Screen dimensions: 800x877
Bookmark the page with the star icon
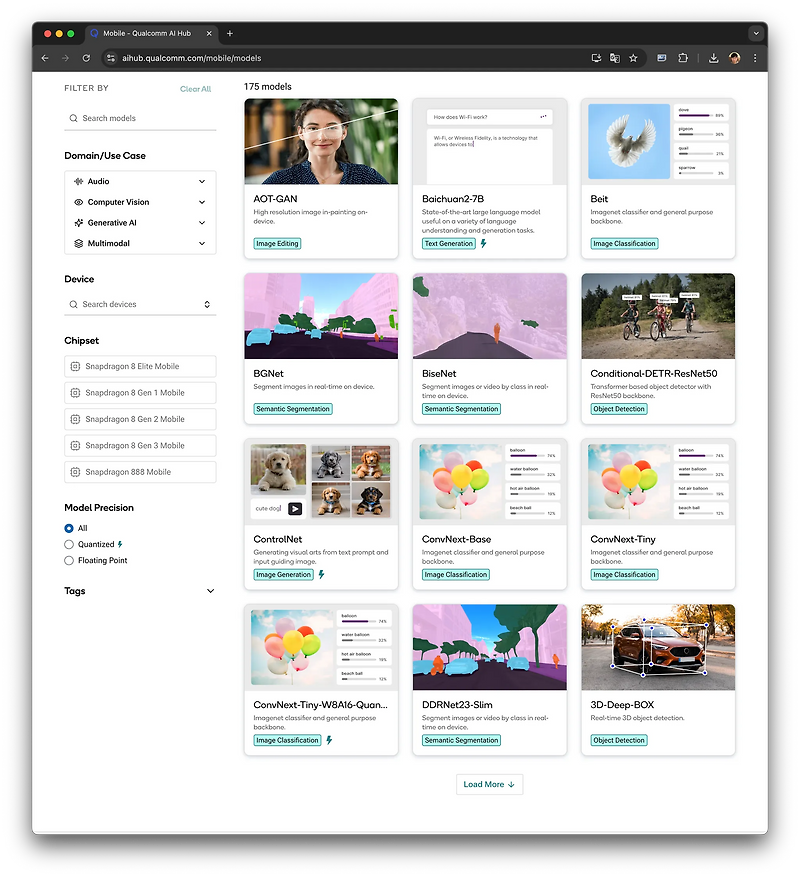tap(634, 58)
